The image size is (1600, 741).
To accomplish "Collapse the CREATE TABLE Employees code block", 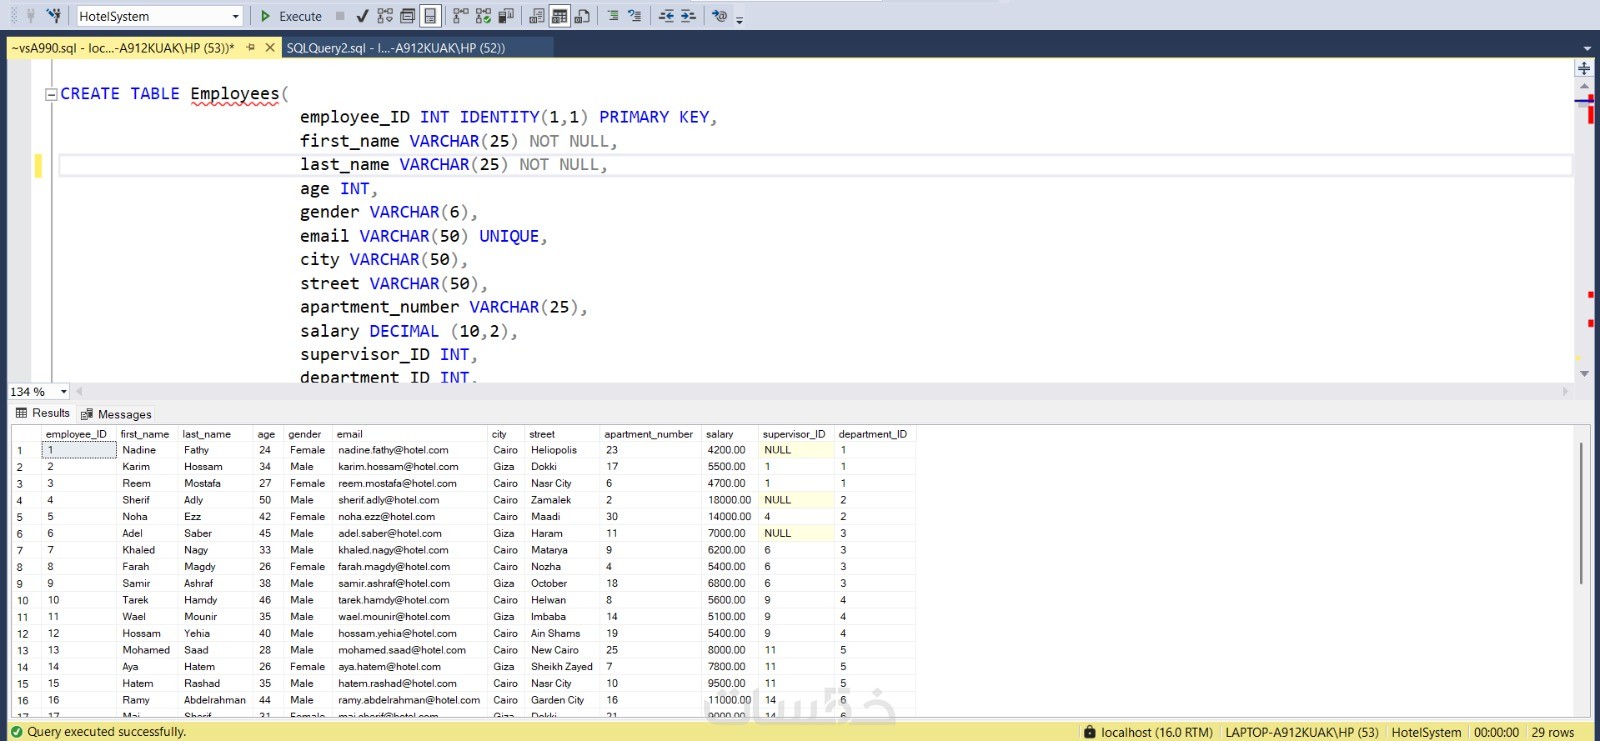I will pos(51,94).
